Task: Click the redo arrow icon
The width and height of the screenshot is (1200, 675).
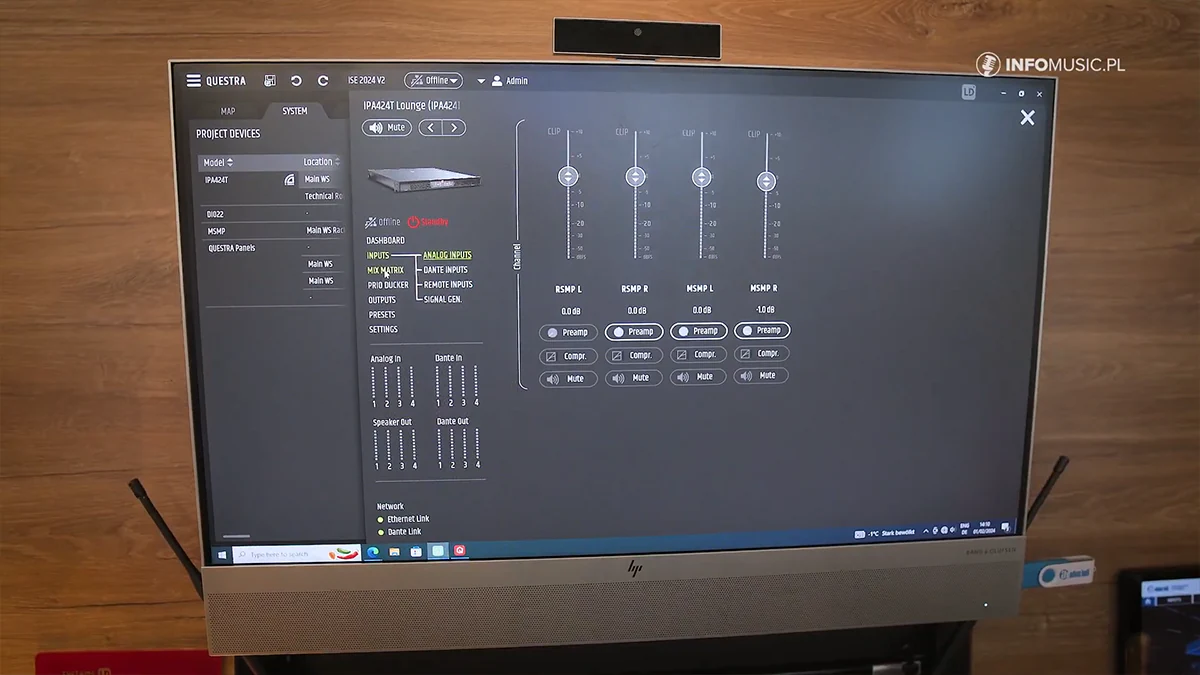Action: tap(323, 81)
